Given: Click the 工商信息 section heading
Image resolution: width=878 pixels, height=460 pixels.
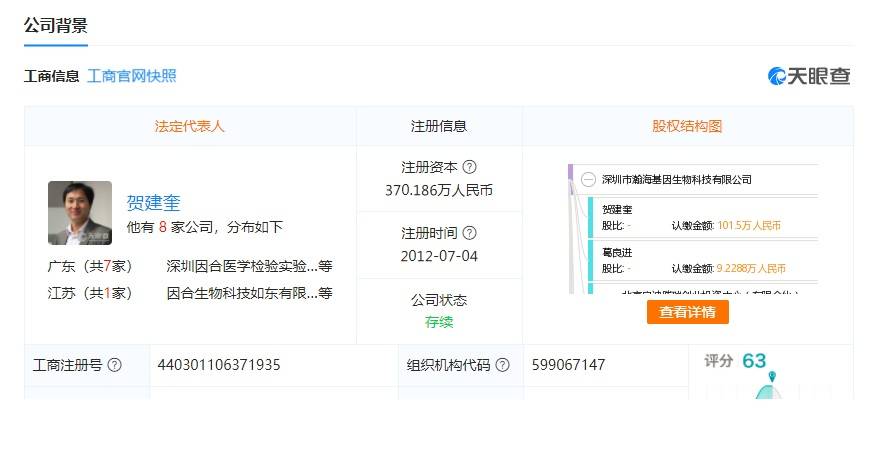Looking at the screenshot, I should point(52,76).
